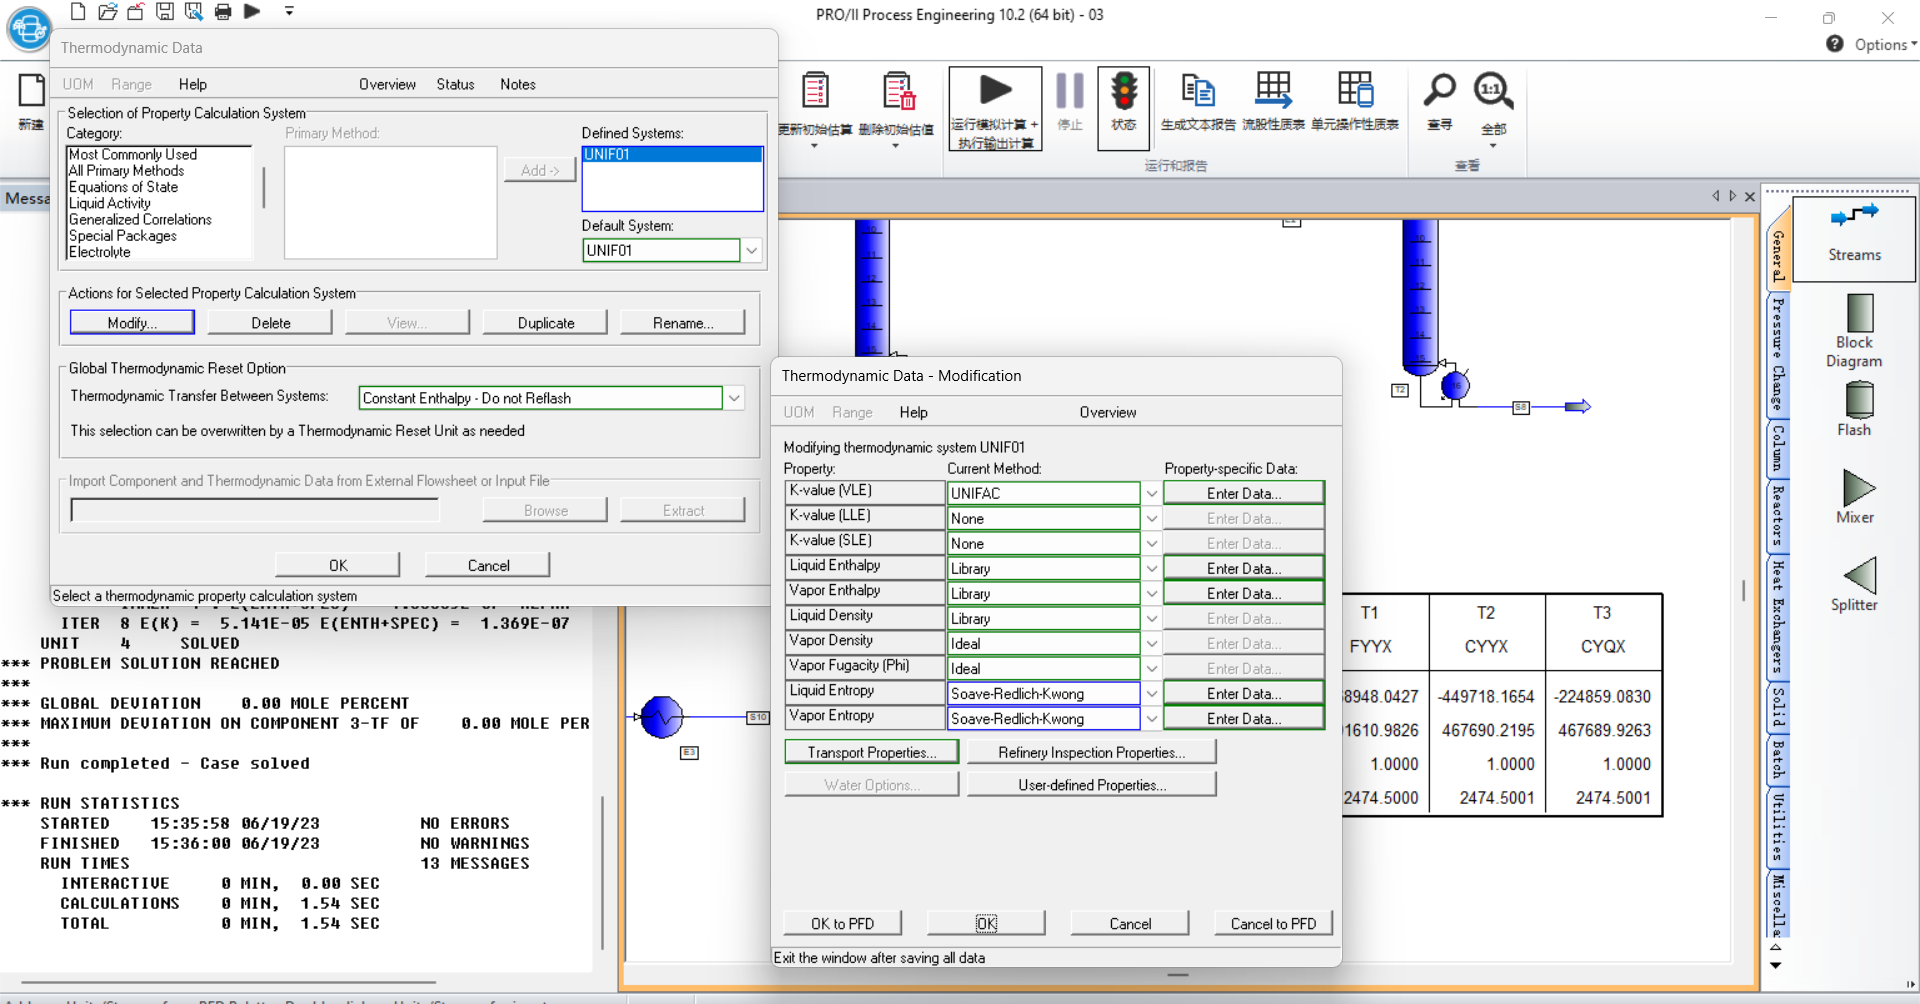Select Equations of State category

click(x=123, y=187)
